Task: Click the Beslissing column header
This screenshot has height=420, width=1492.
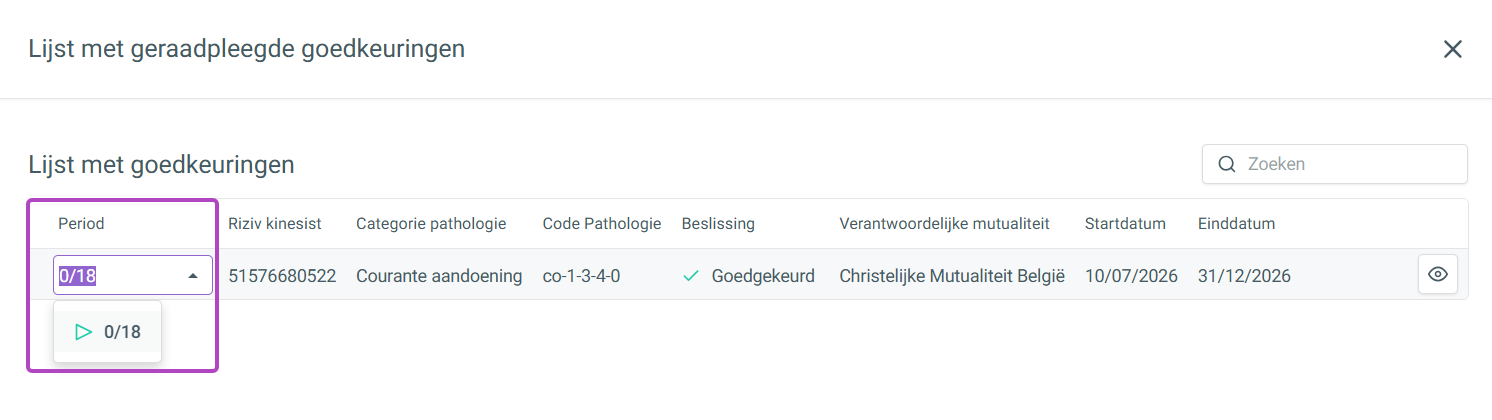Action: point(718,223)
